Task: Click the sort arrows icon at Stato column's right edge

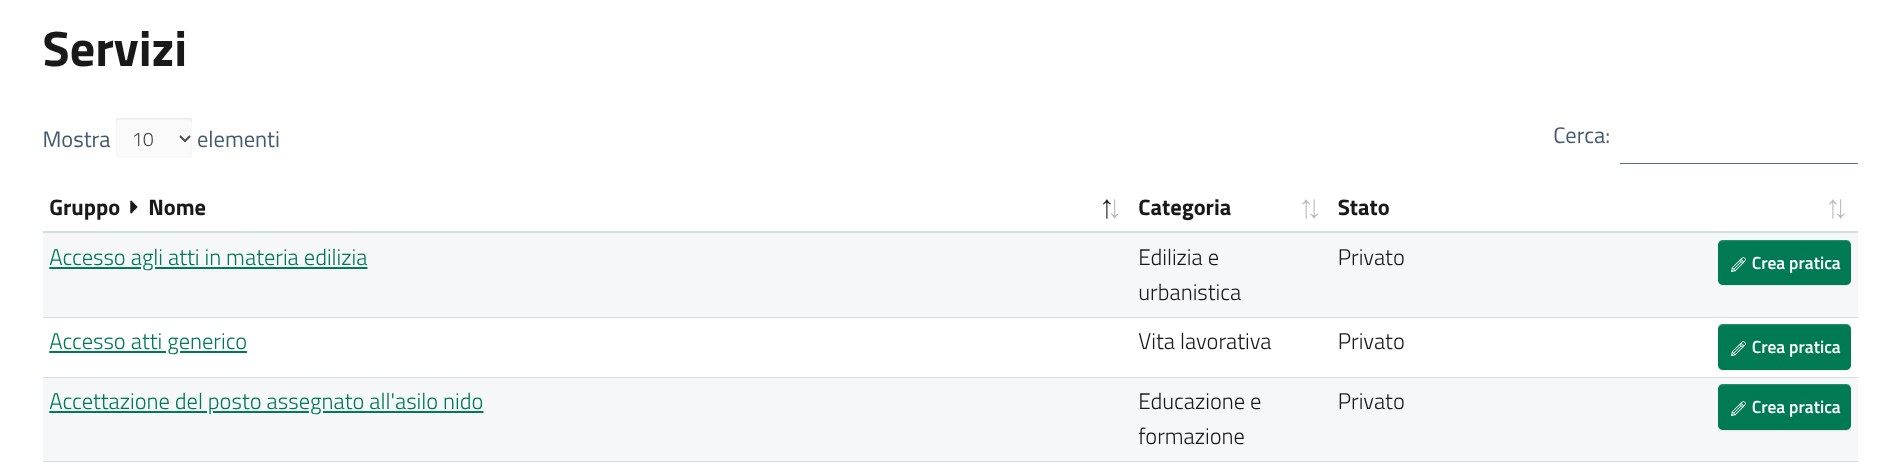Action: point(1837,209)
